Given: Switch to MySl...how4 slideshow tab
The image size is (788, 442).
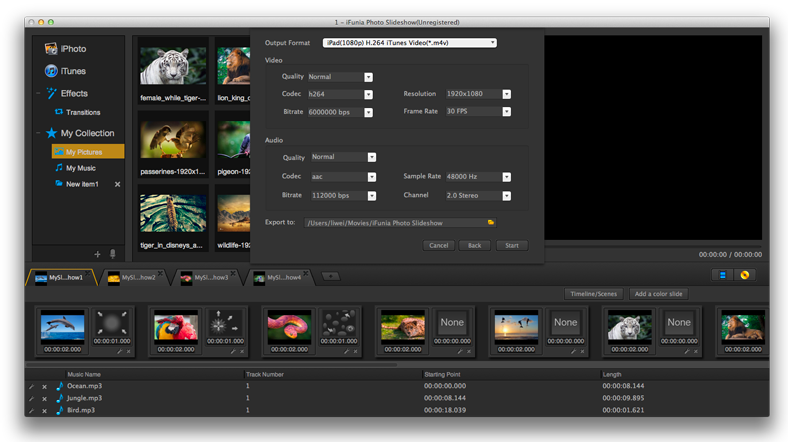Looking at the screenshot, I should pyautogui.click(x=279, y=278).
